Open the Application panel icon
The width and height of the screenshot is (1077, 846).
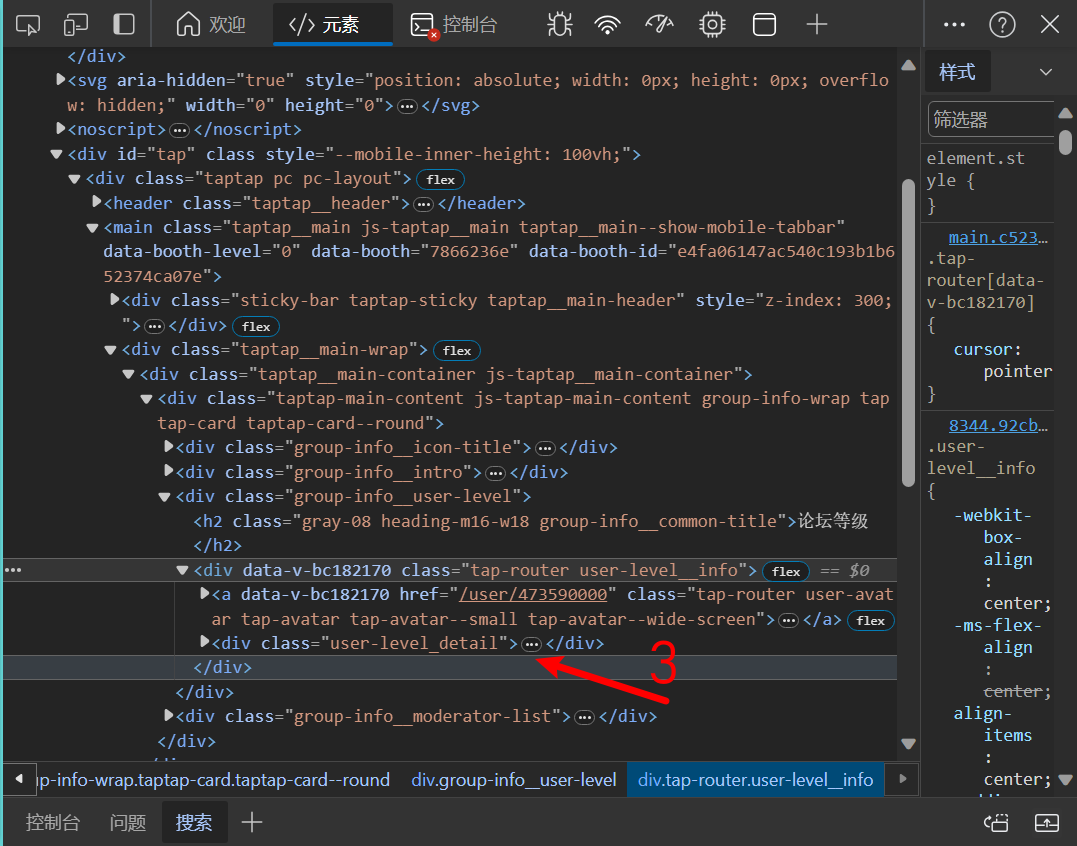pyautogui.click(x=764, y=25)
